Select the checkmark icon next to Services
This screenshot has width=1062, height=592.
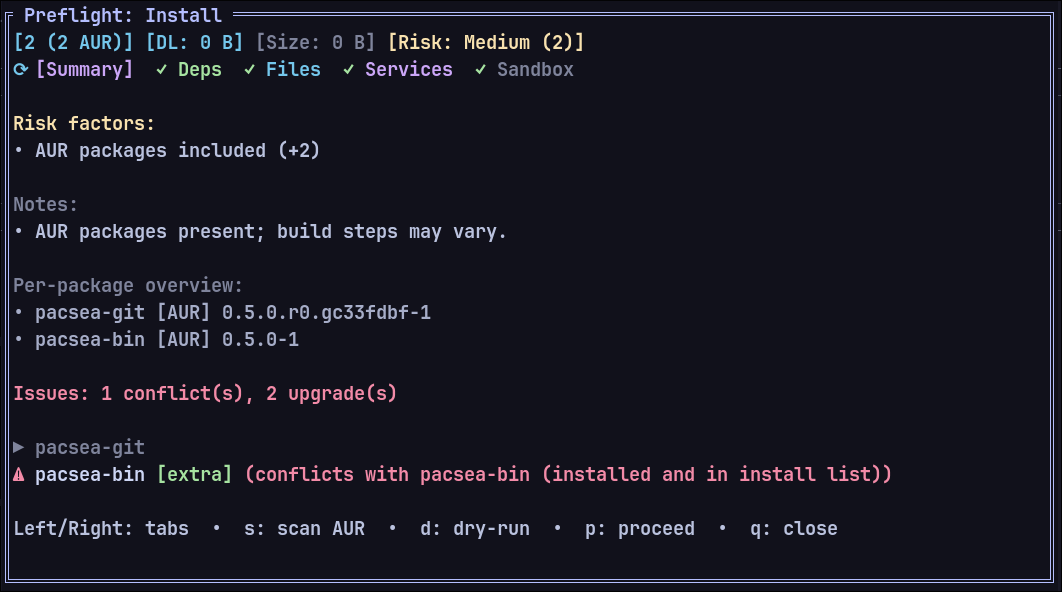point(348,69)
